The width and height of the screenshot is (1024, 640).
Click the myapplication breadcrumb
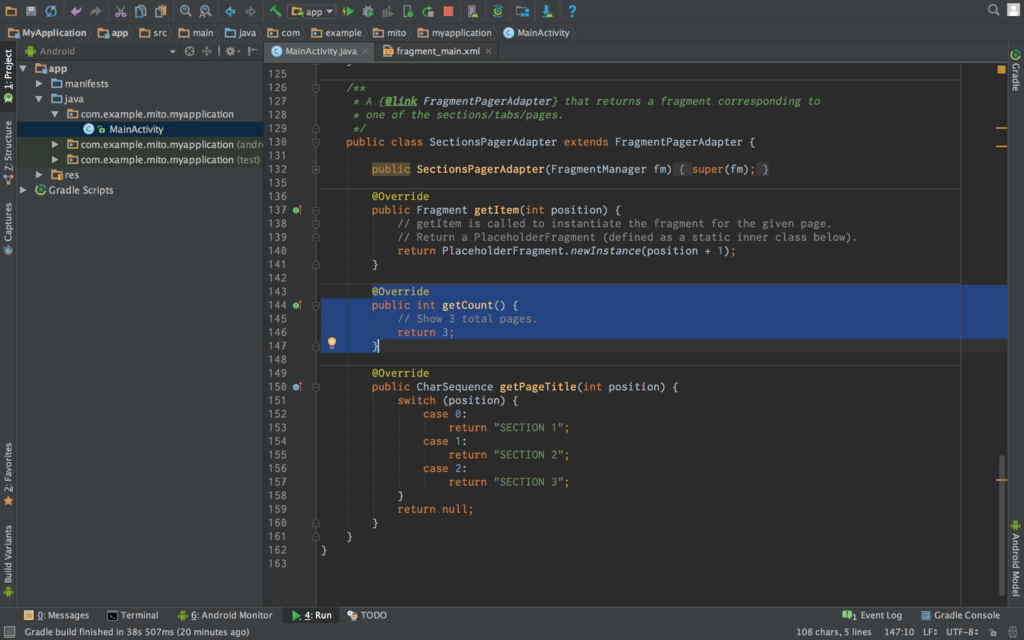click(x=455, y=33)
